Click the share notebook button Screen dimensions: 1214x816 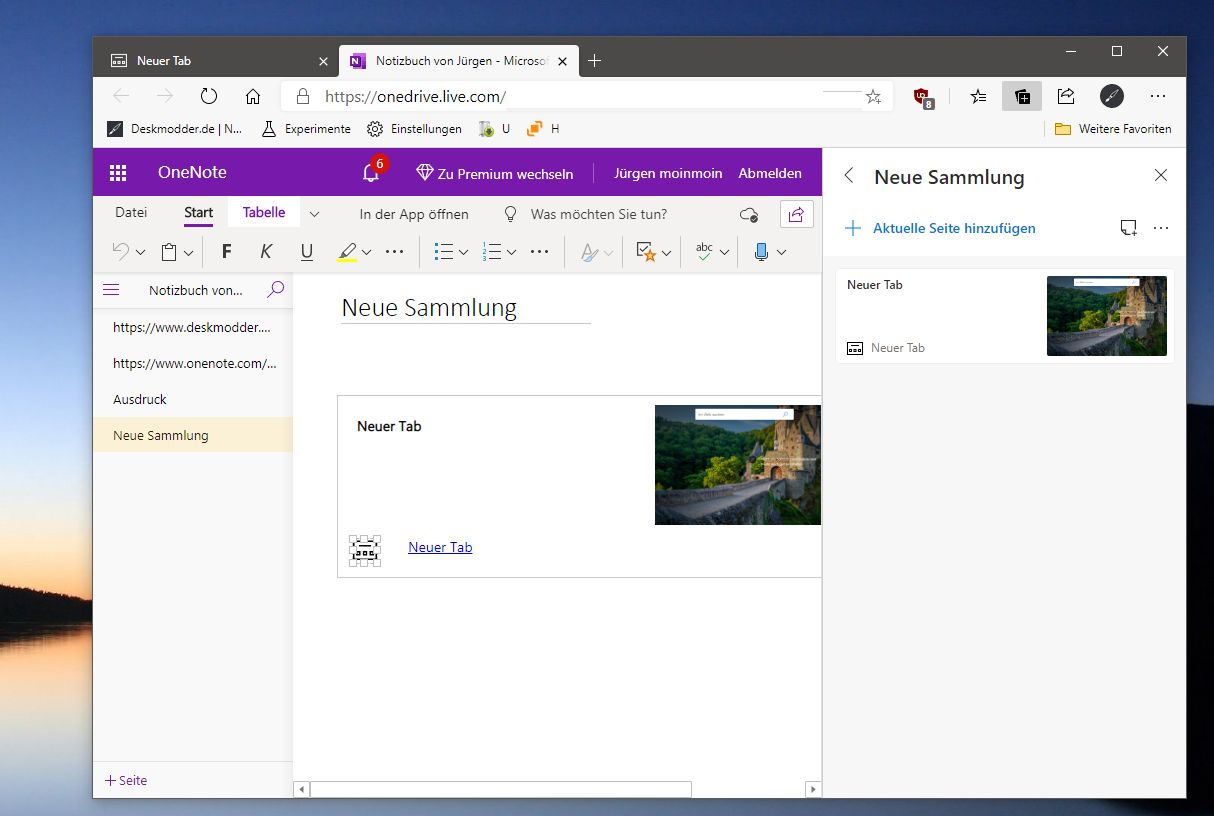(797, 214)
